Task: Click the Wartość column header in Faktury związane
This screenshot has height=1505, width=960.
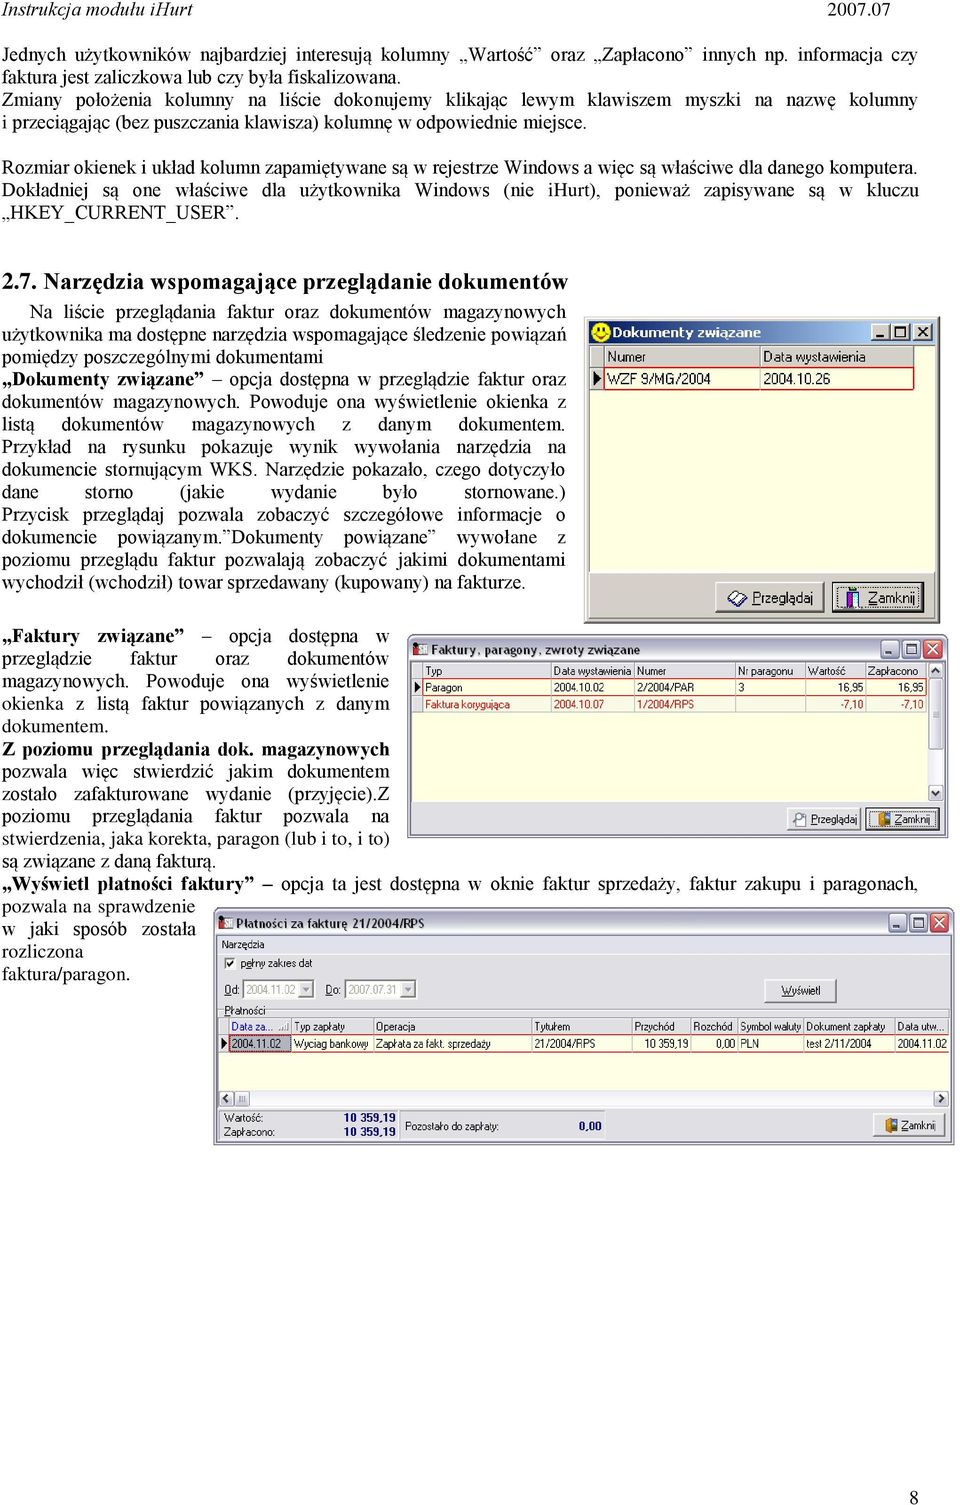Action: (835, 671)
